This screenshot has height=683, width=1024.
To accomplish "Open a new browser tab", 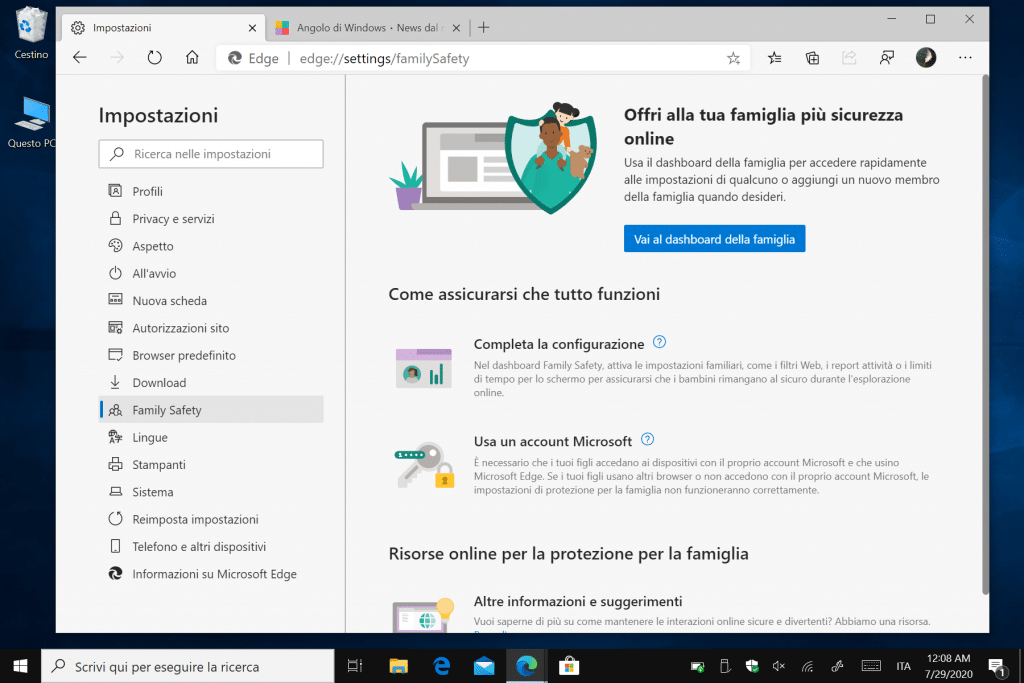I will (x=483, y=27).
